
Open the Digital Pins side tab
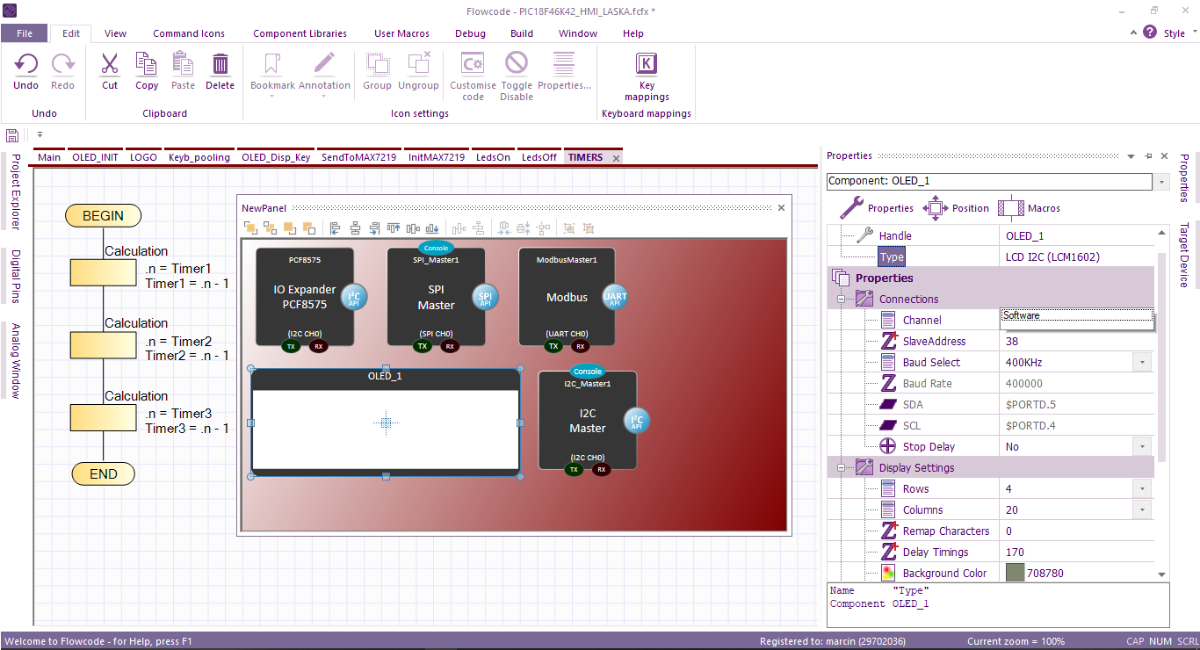[15, 276]
